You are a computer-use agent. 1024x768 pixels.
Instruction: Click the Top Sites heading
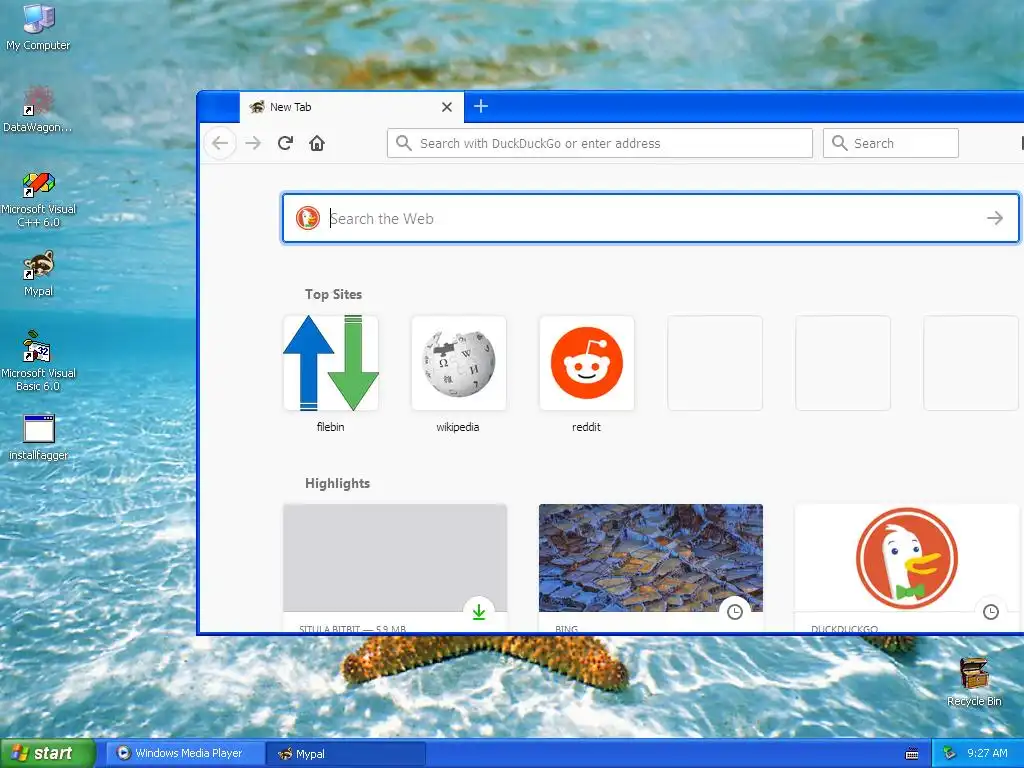(x=333, y=295)
